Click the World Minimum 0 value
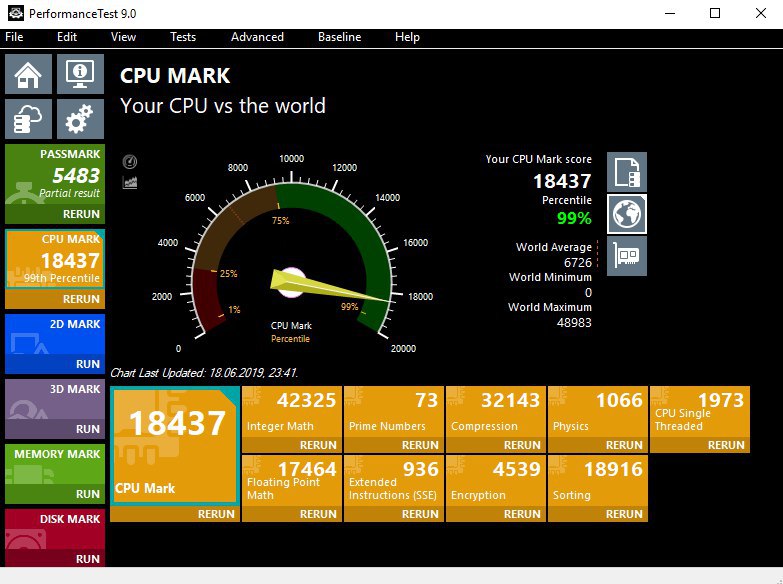The width and height of the screenshot is (783, 584). coord(588,293)
